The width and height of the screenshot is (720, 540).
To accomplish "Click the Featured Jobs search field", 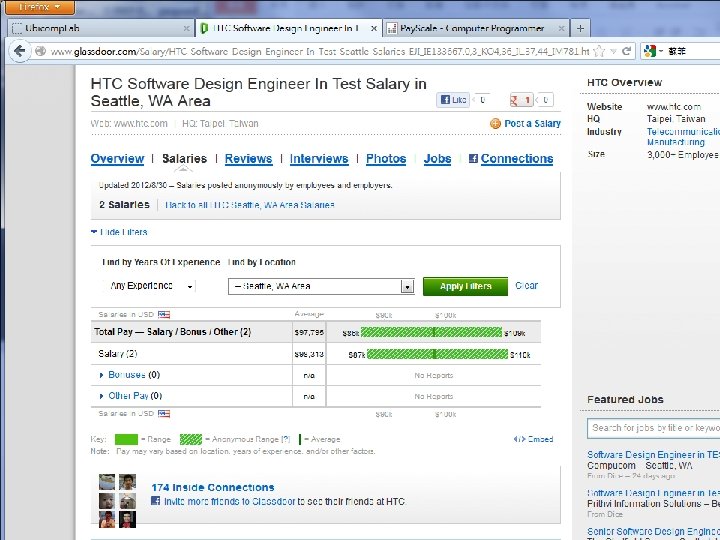I will pos(653,428).
